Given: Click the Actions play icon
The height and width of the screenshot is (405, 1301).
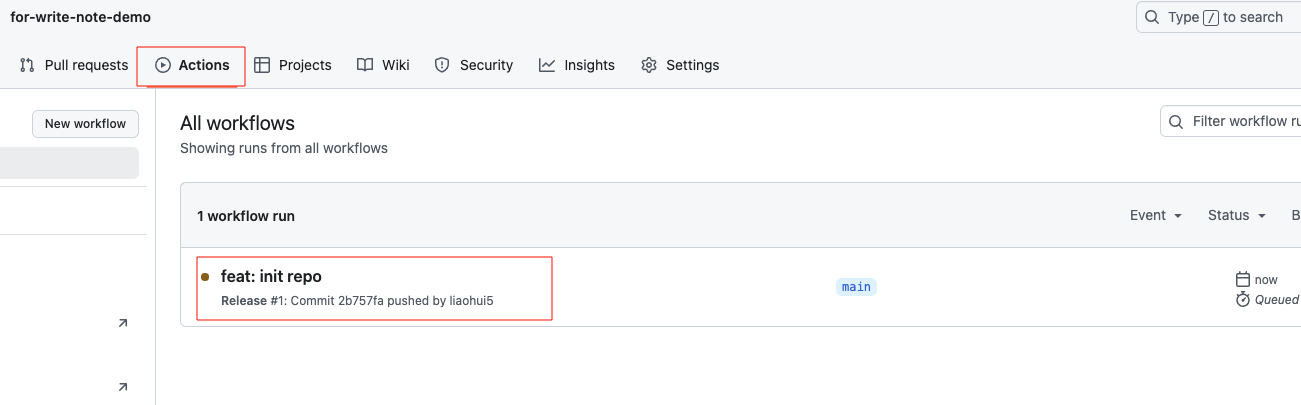Looking at the screenshot, I should [163, 65].
